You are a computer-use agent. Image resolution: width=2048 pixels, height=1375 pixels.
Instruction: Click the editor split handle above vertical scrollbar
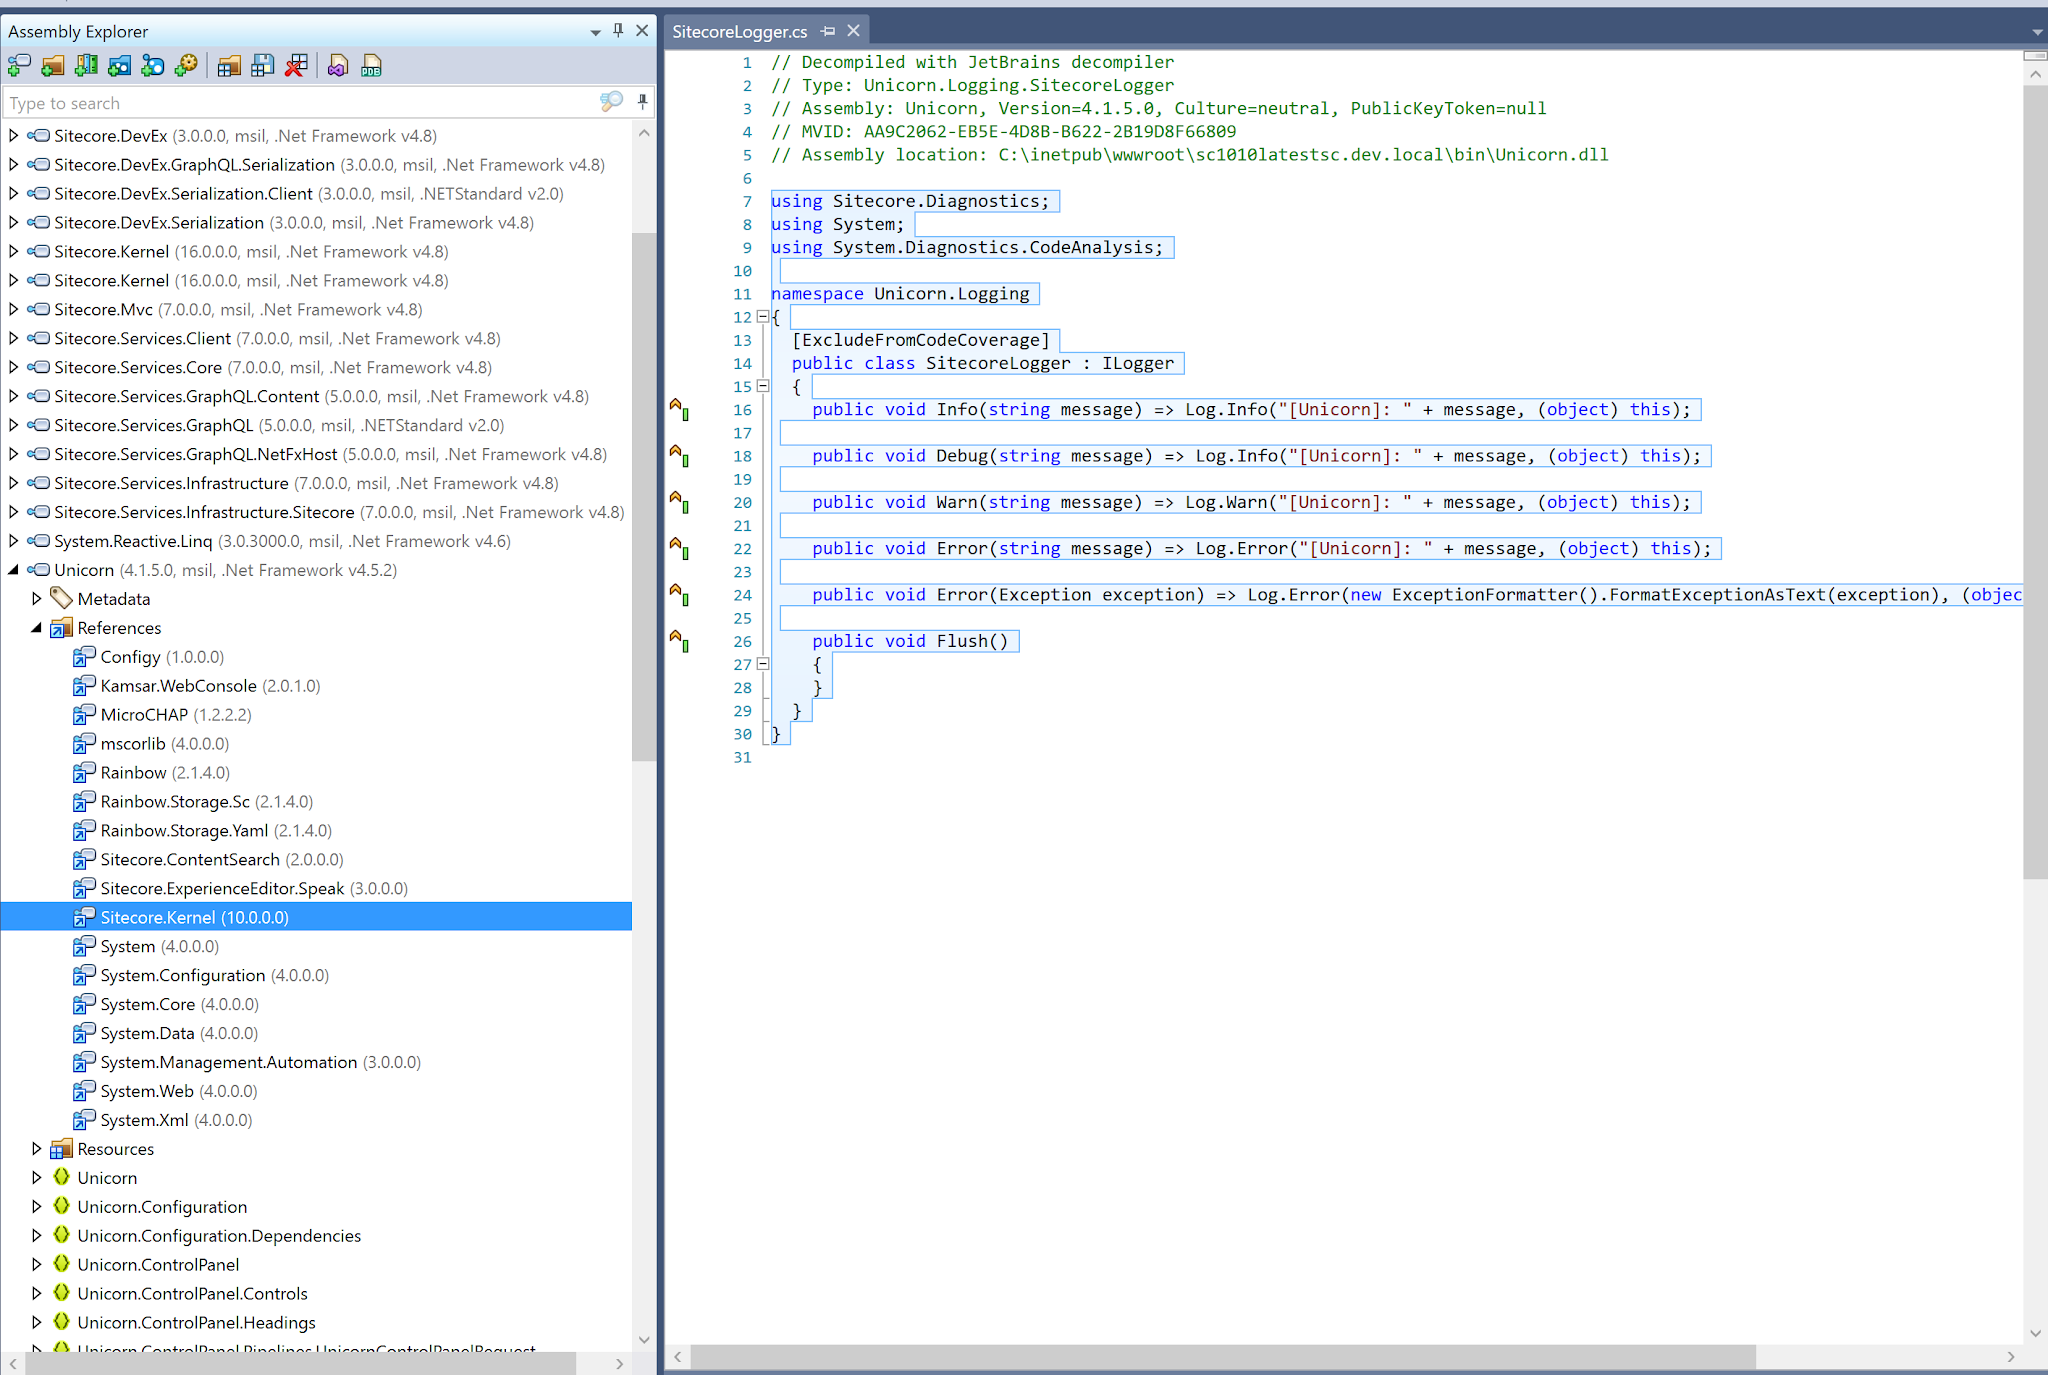click(2035, 55)
